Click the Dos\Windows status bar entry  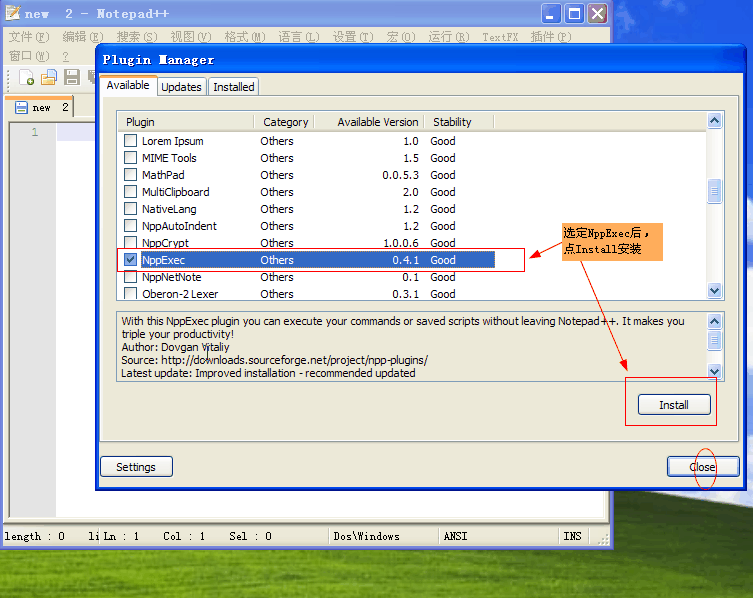[x=366, y=536]
